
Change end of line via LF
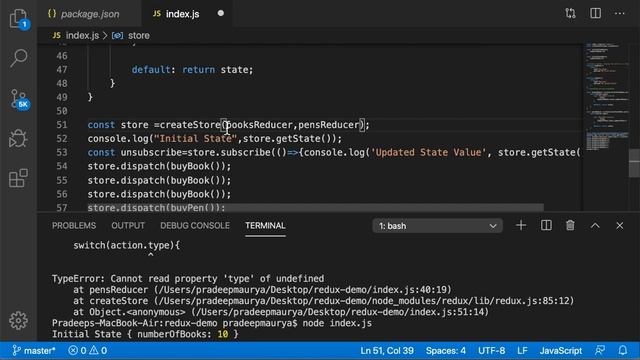tap(522, 350)
